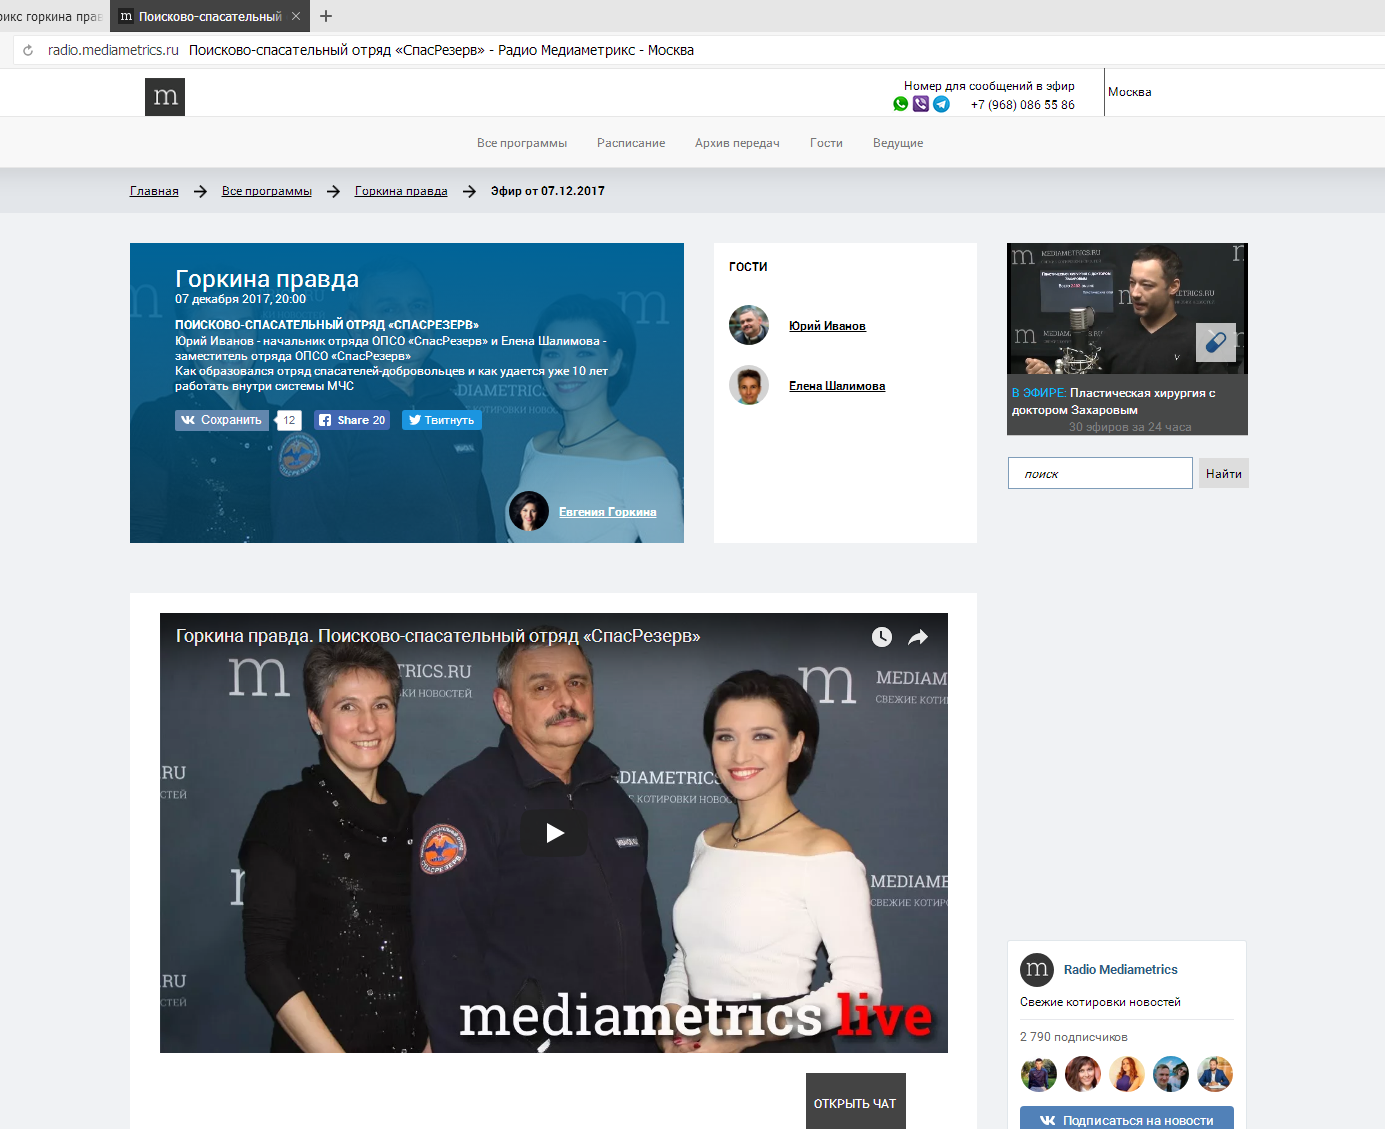Open the Расписание menu item

pyautogui.click(x=631, y=143)
